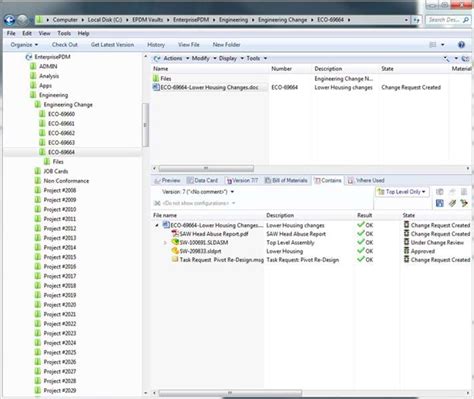
Task: Open the Help menu
Action: pos(83,33)
